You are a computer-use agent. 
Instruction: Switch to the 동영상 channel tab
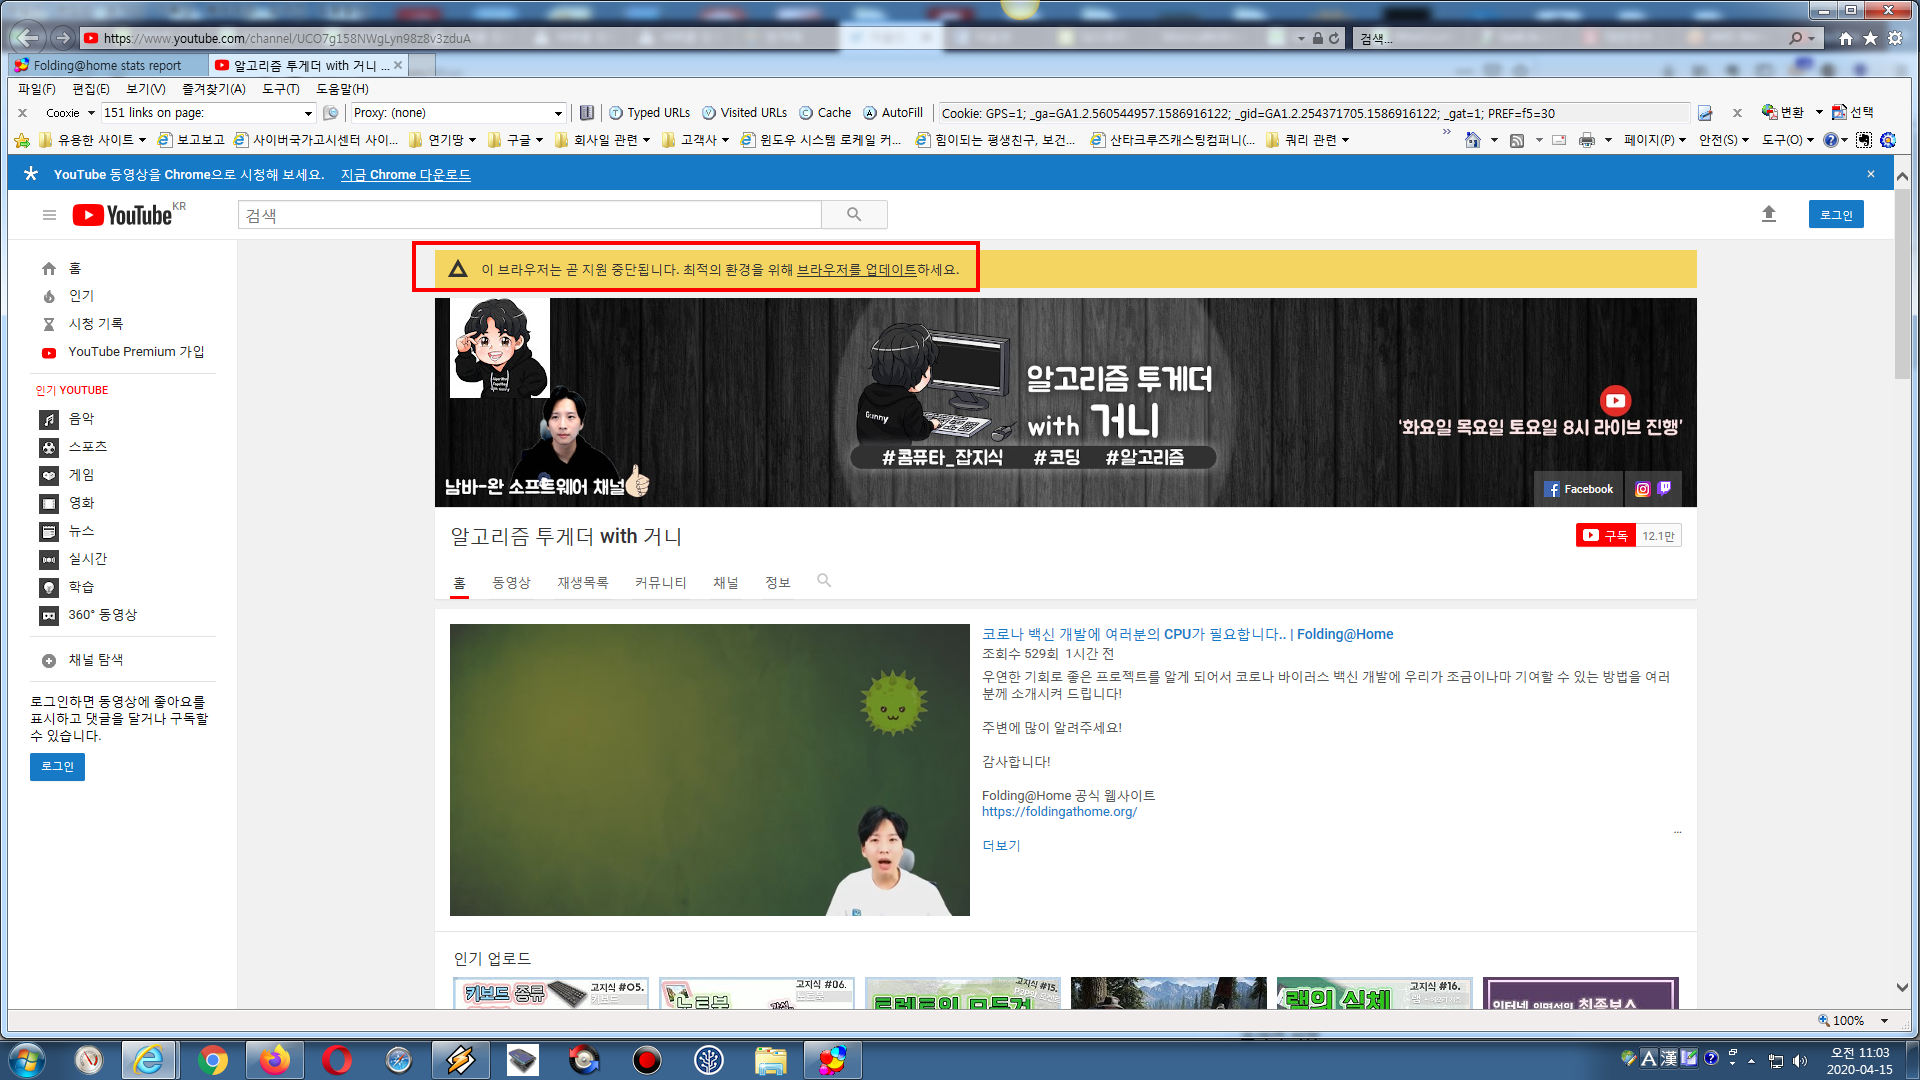point(511,583)
